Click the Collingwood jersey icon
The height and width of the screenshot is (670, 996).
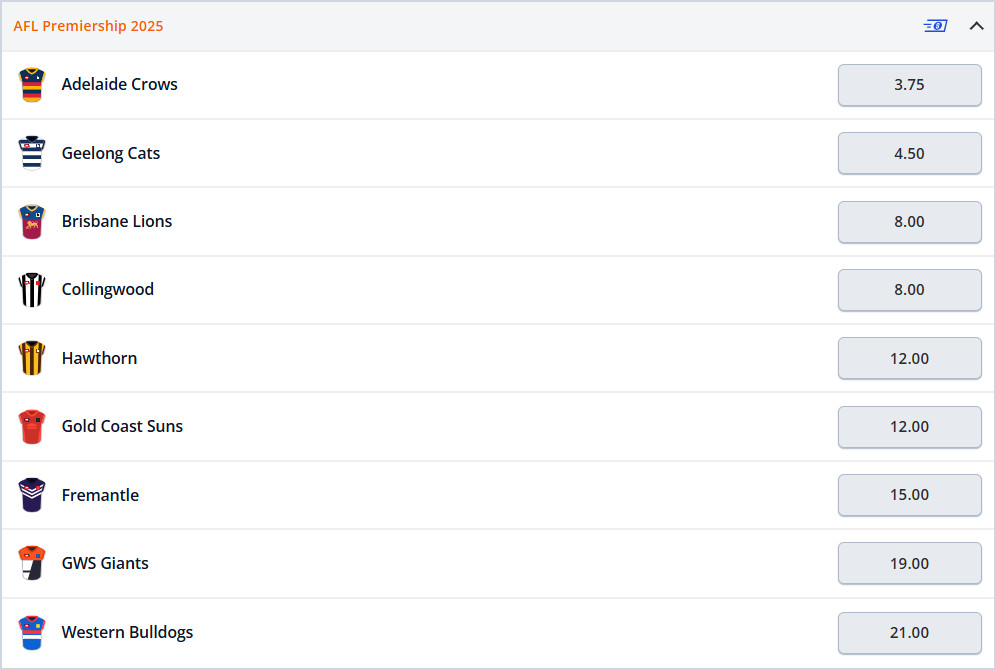tap(32, 290)
